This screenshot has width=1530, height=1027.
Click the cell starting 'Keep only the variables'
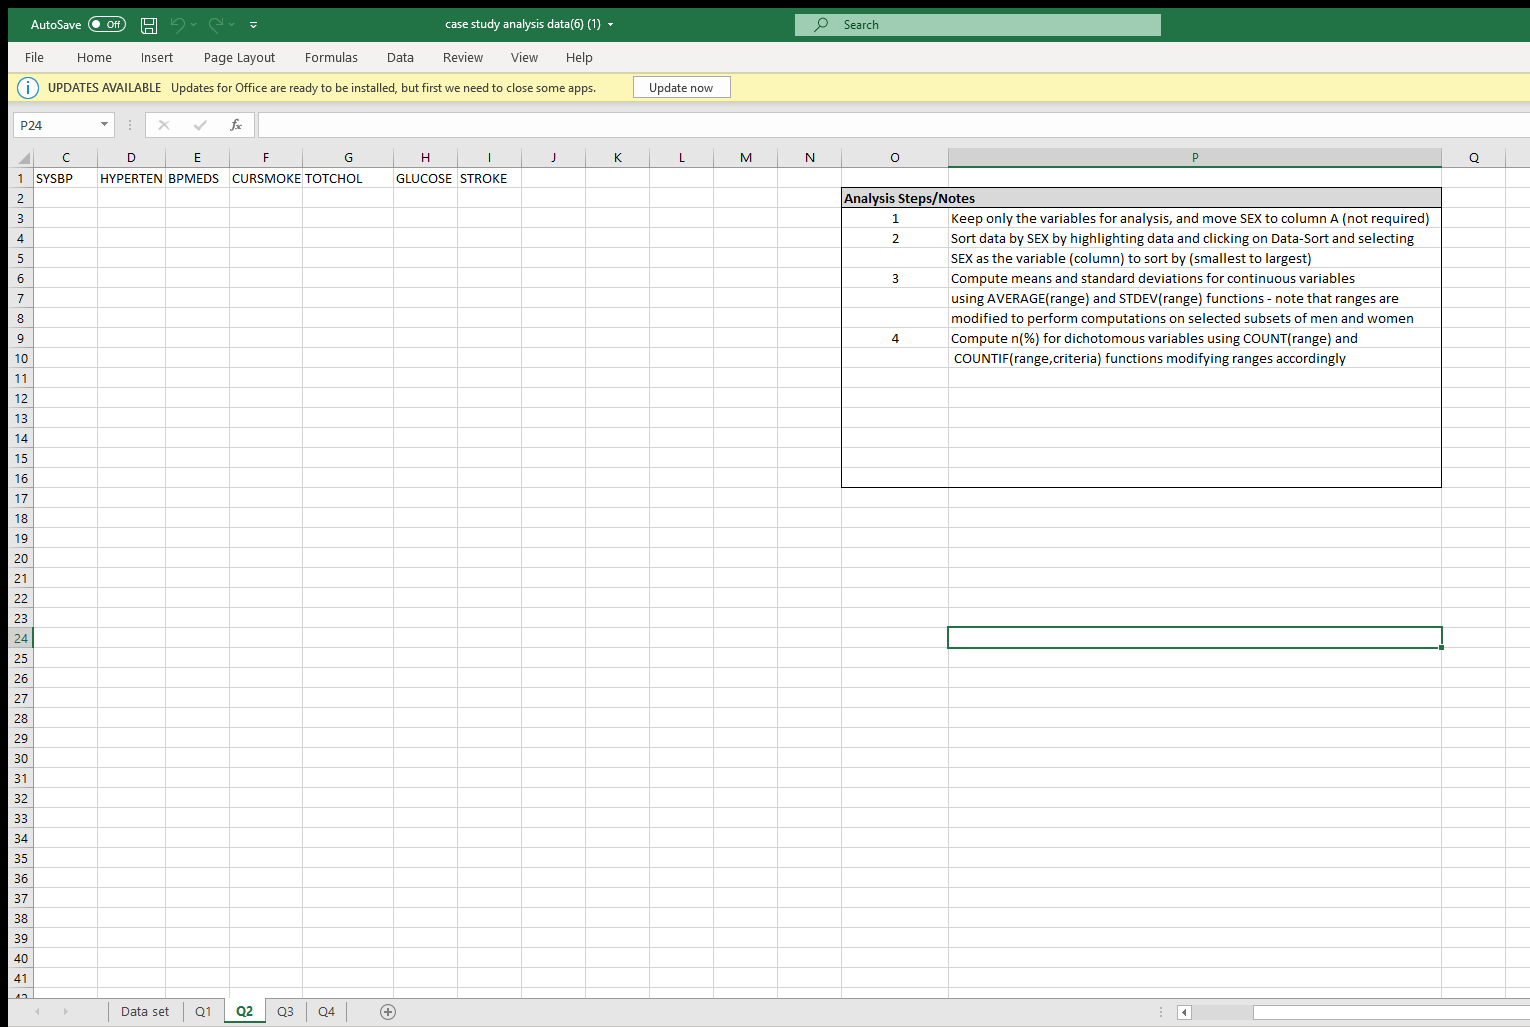1195,218
